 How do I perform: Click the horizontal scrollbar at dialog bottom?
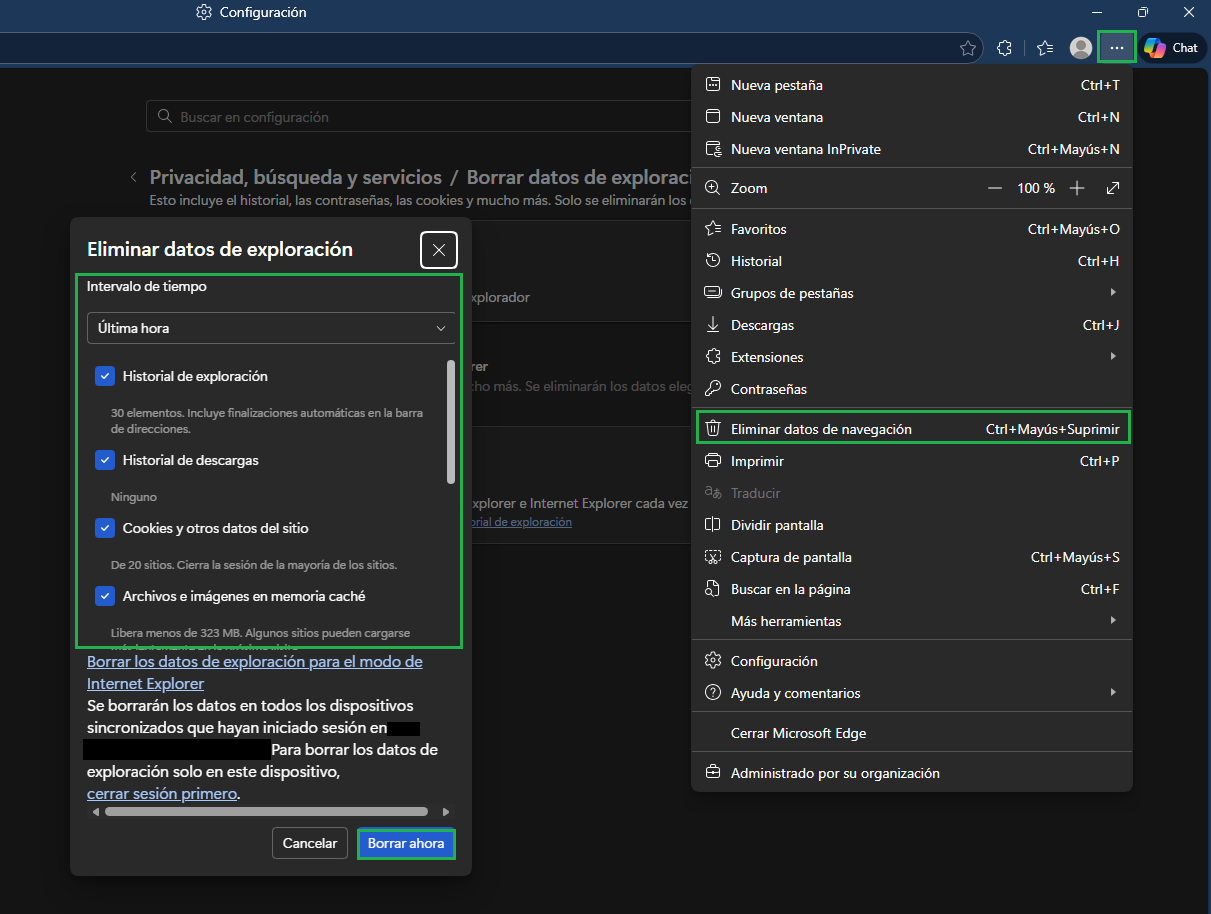coord(266,812)
